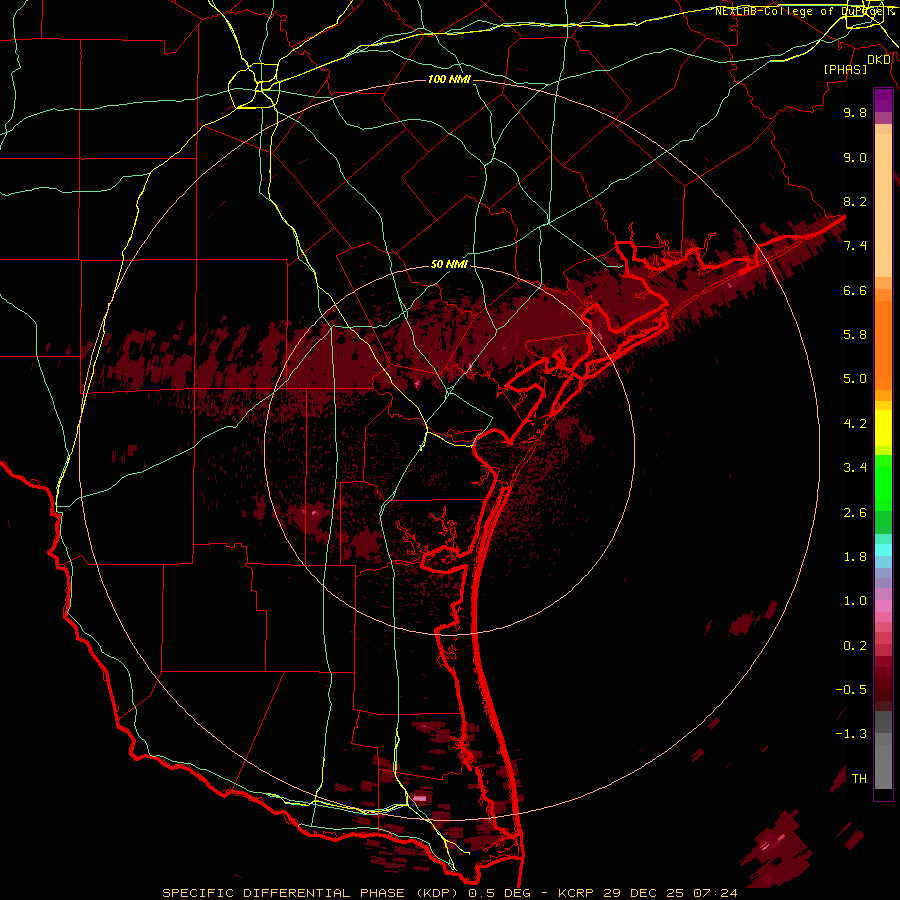Screen dimensions: 900x900
Task: Select the 2.6 scale label
Action: click(855, 513)
